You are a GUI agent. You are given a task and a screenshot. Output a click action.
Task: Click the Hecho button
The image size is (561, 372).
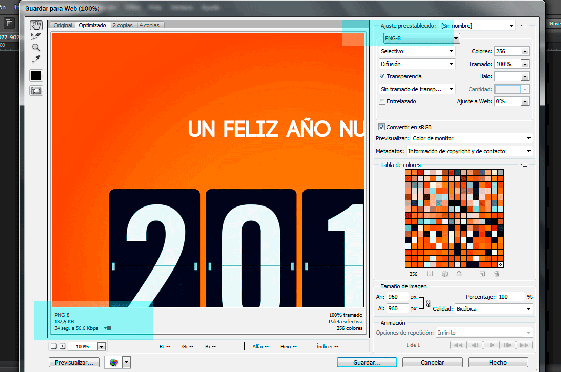(498, 362)
